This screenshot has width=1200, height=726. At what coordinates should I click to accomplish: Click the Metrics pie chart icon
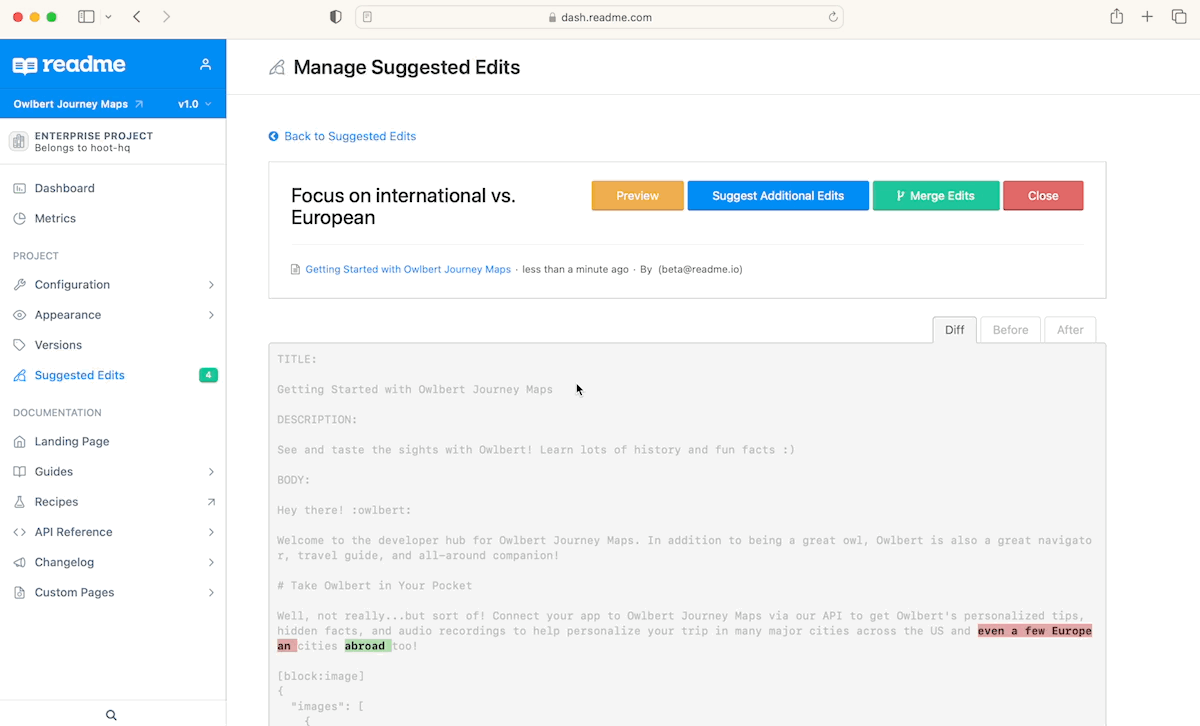point(19,218)
